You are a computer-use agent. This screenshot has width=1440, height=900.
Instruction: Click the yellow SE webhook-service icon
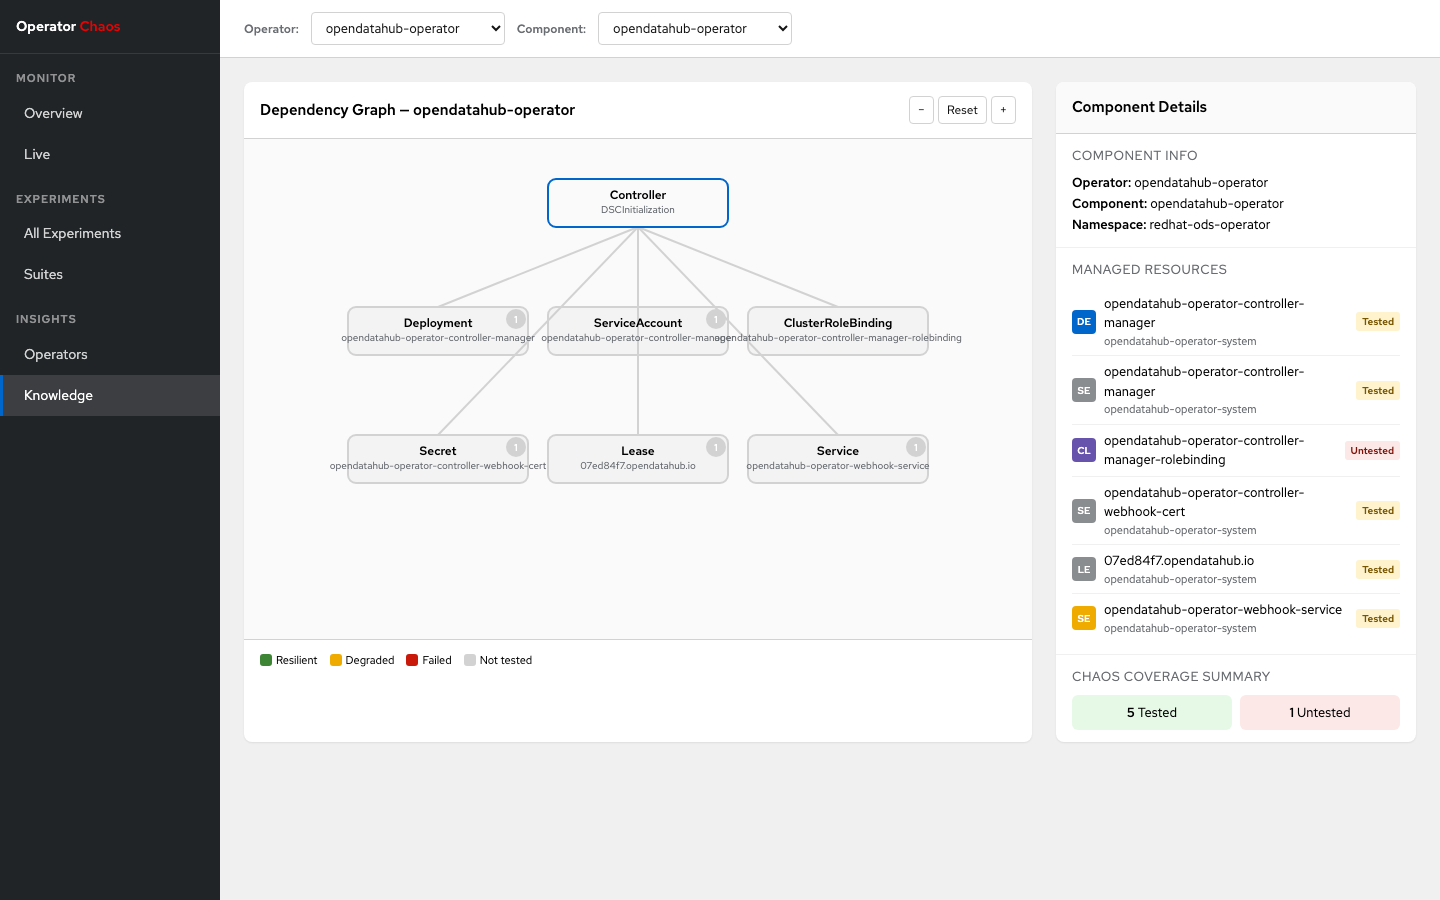(x=1083, y=618)
